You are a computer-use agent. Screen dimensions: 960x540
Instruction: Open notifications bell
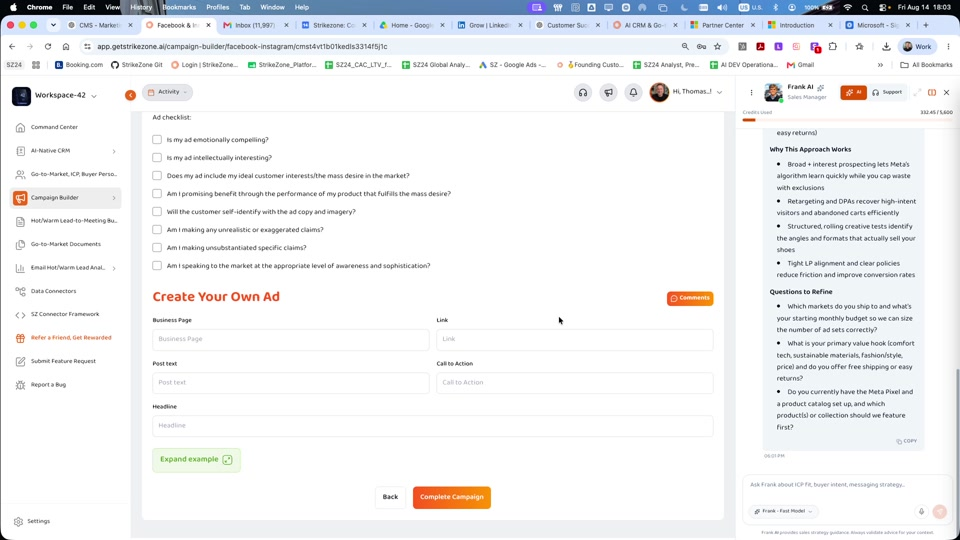(x=633, y=92)
